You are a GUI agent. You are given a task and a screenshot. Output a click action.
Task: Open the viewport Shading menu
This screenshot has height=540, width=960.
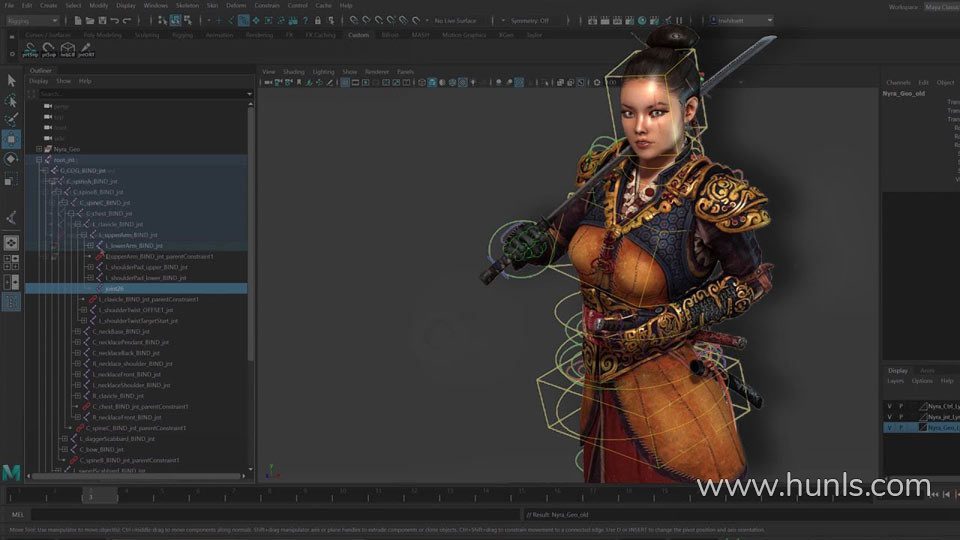tap(293, 72)
